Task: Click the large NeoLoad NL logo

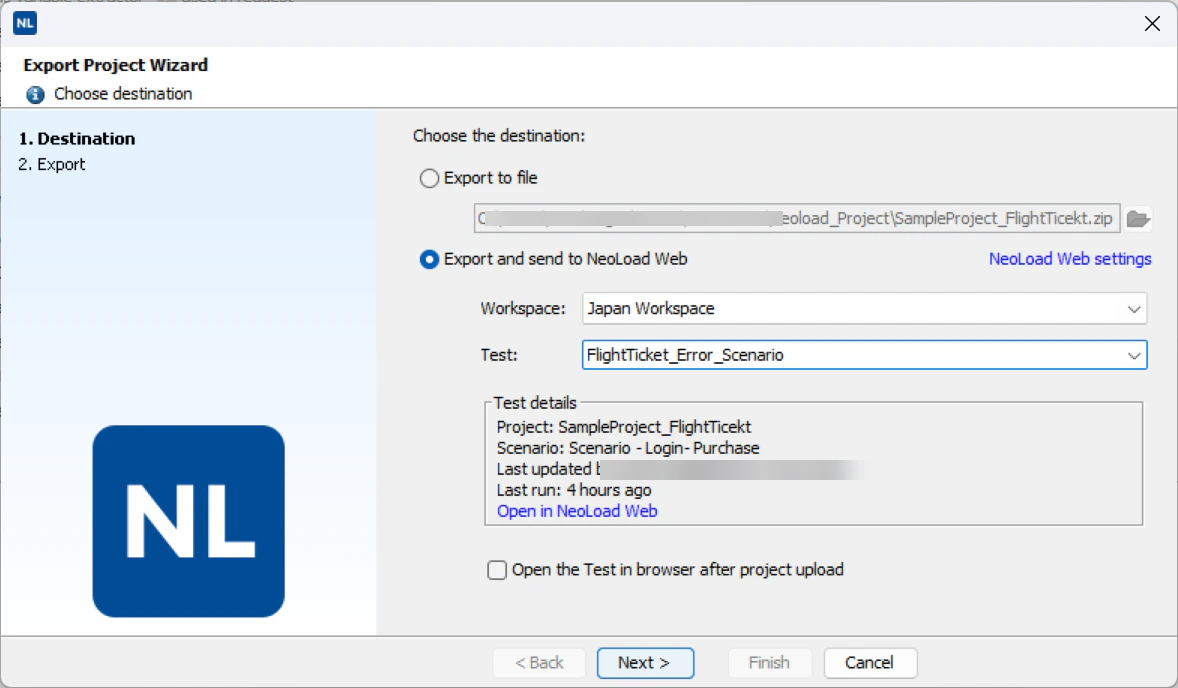Action: pos(189,521)
